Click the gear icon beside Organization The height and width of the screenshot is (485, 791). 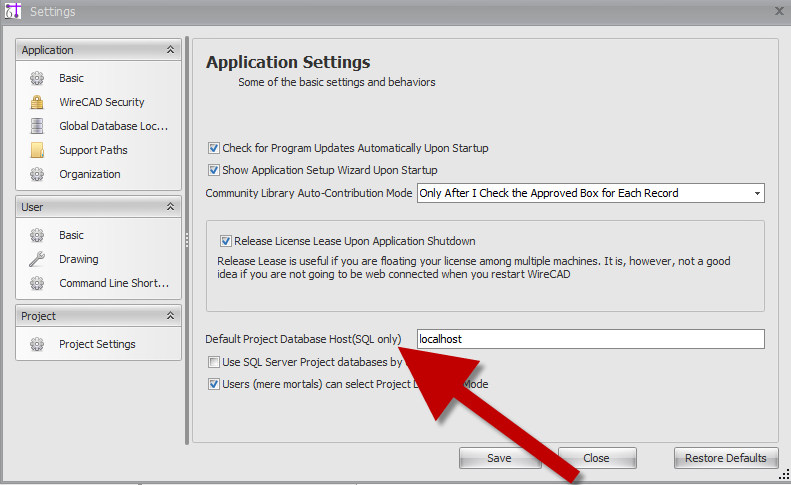(37, 174)
